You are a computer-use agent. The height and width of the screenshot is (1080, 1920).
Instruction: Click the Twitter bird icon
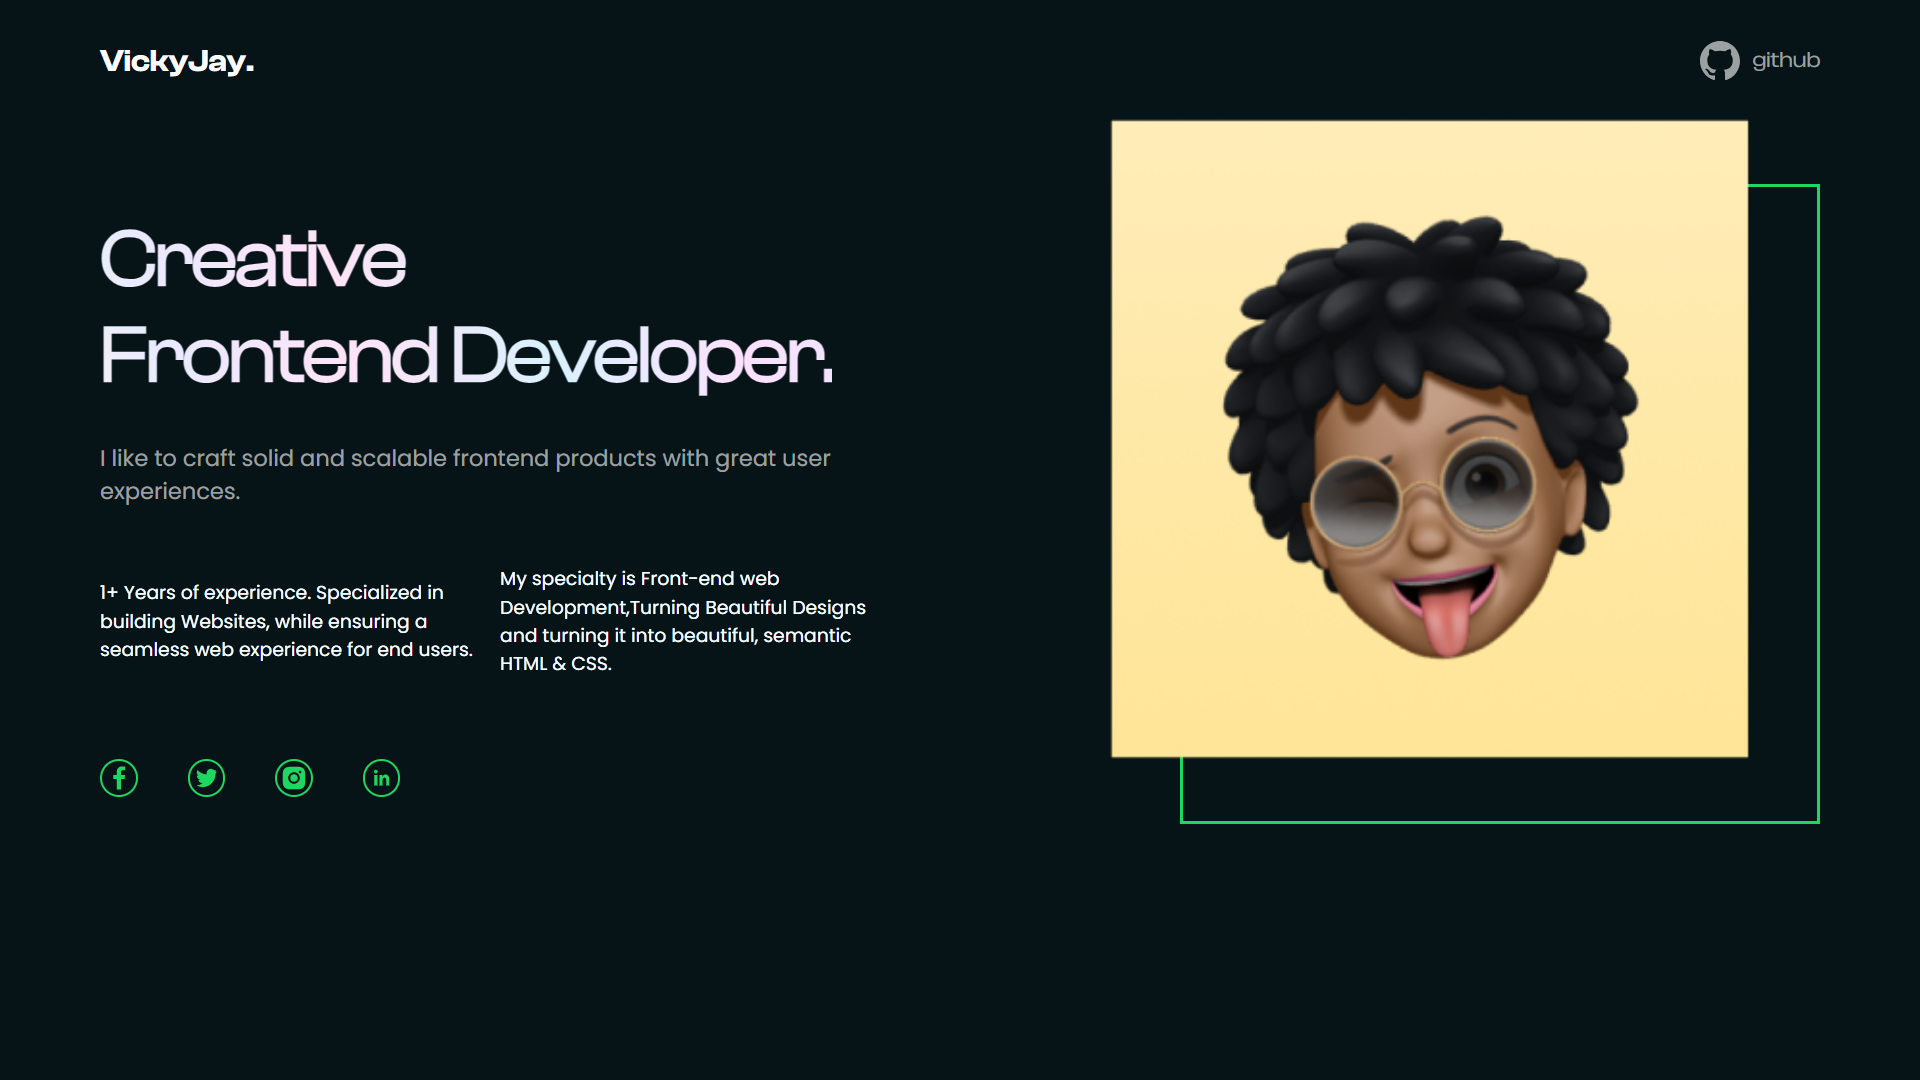pos(206,778)
